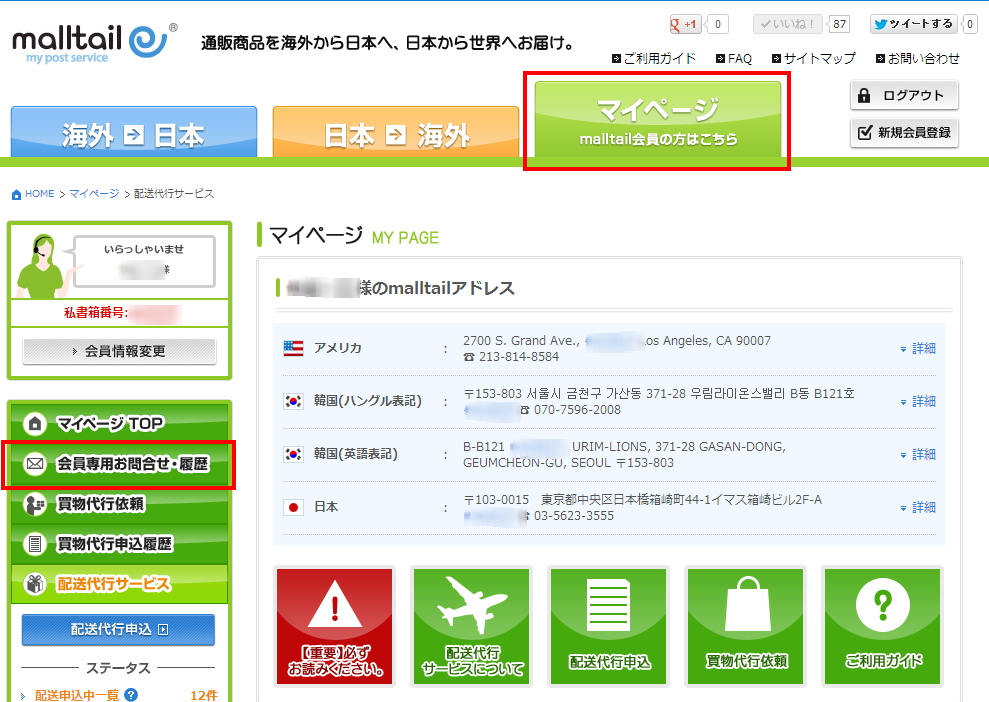989x702 pixels.
Task: Select 配送代行サービス in sidebar
Action: pos(120,584)
